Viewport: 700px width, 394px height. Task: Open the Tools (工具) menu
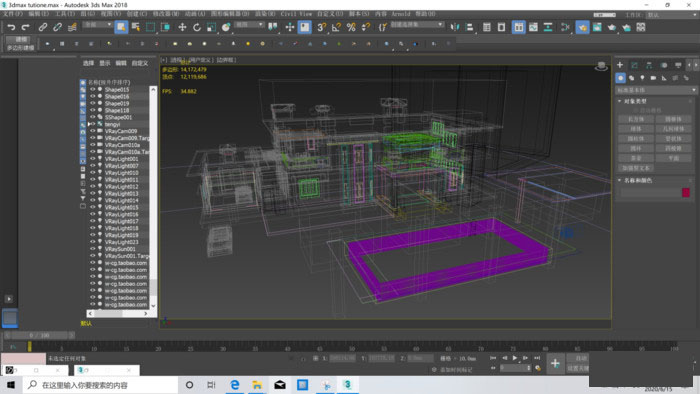point(65,14)
